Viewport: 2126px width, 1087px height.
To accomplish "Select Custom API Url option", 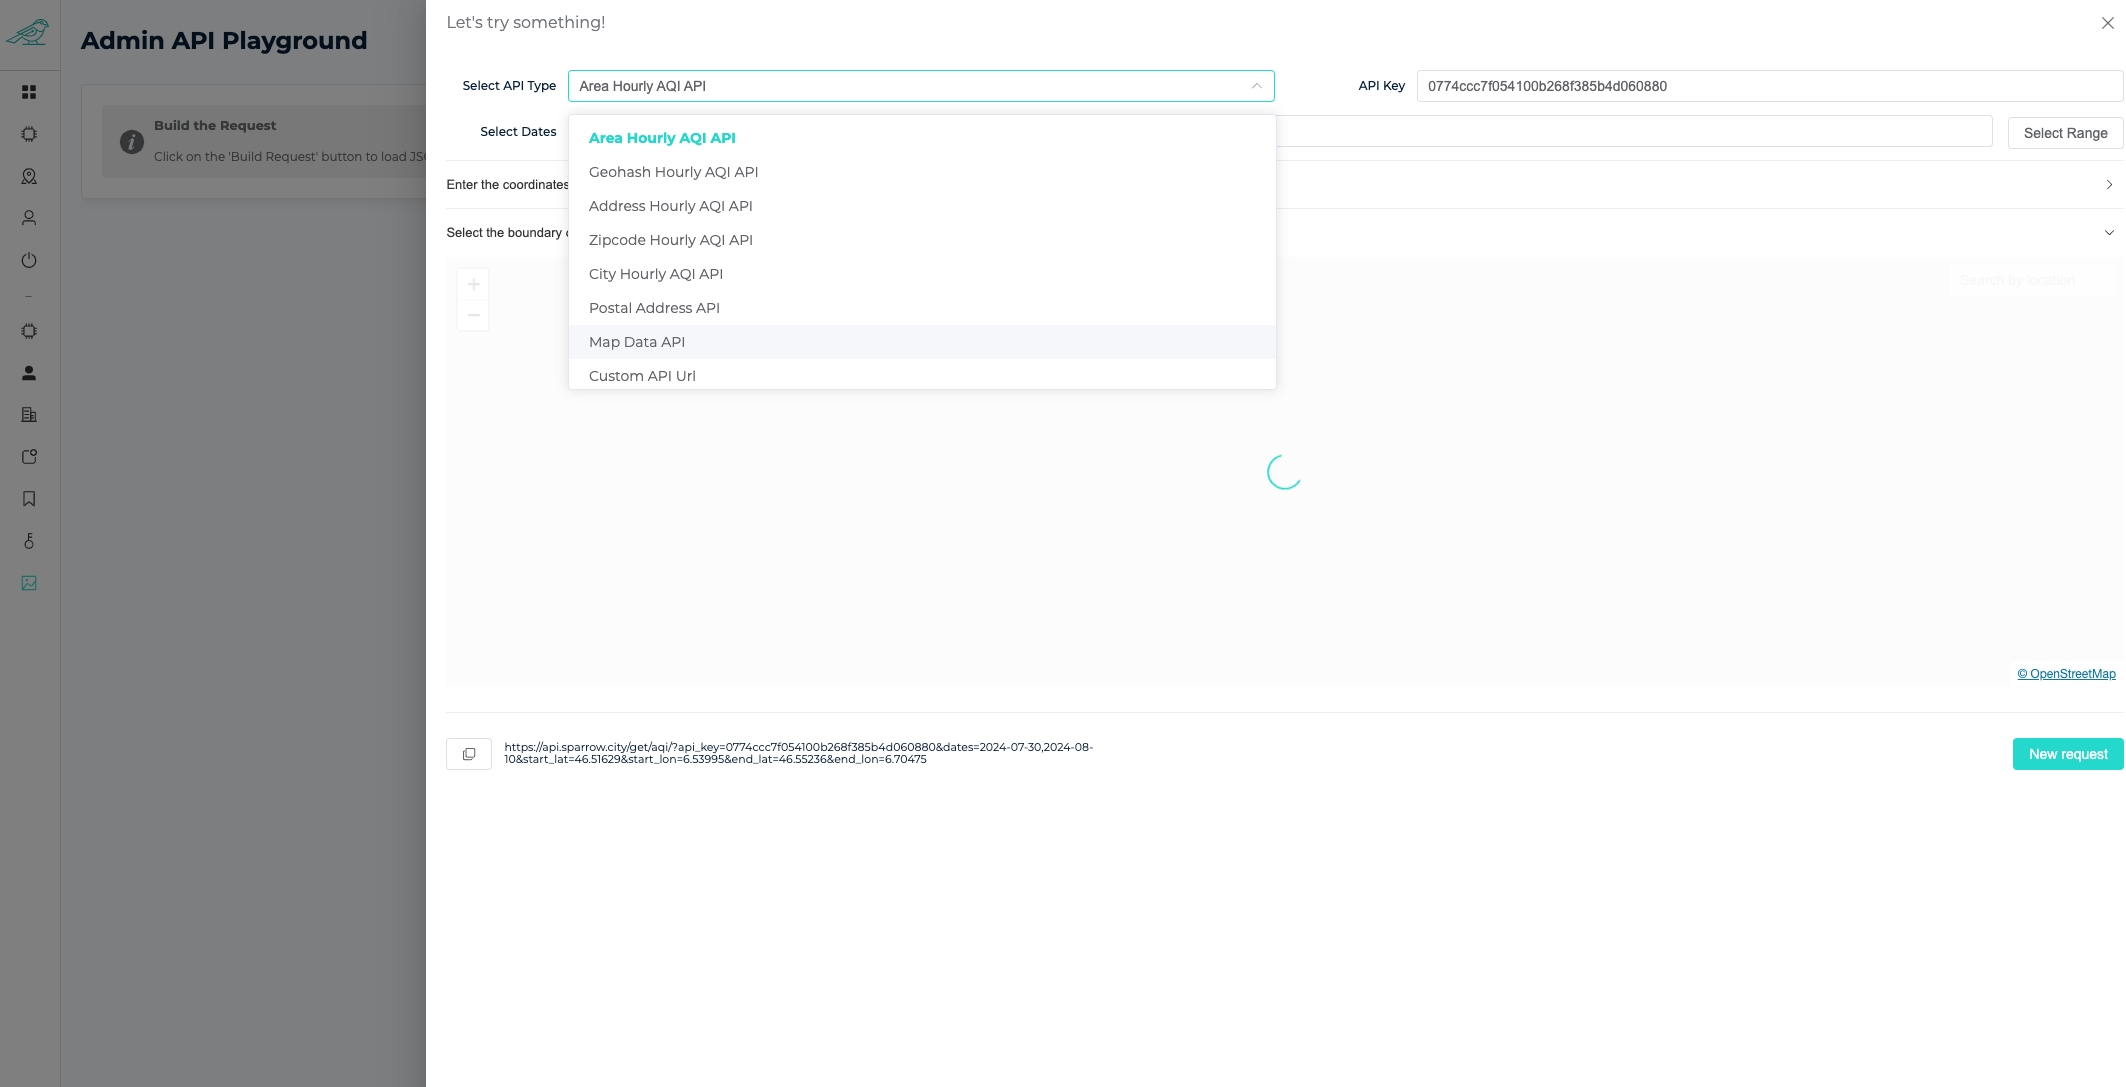I will pyautogui.click(x=642, y=376).
